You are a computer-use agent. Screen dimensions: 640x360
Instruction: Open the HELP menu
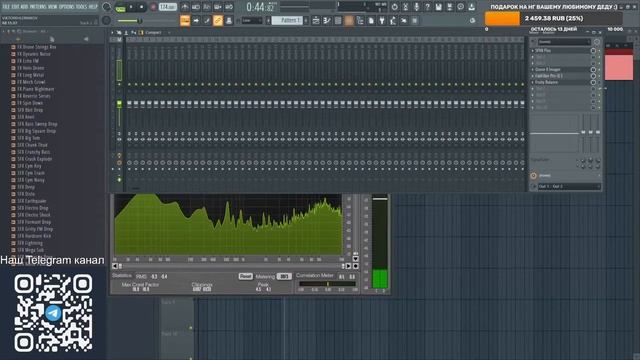(93, 7)
